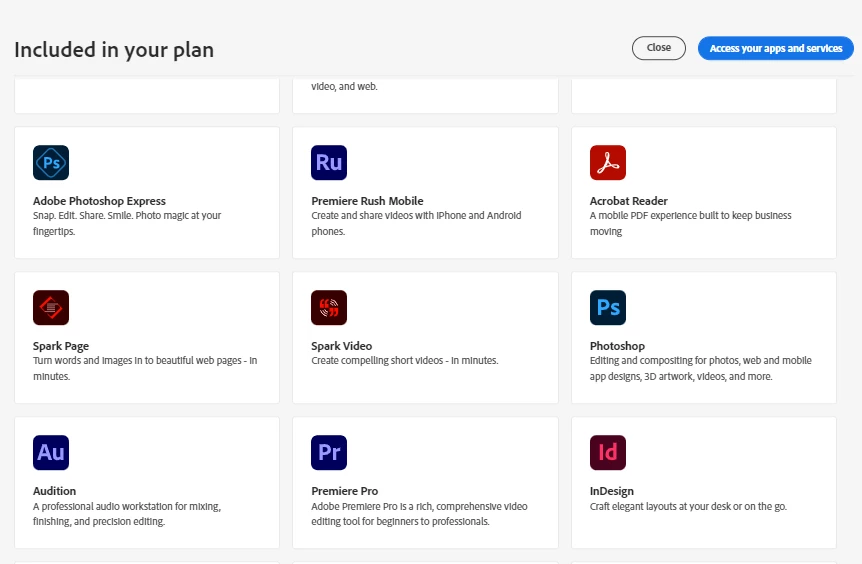Click 'Craft elegant layouts' description
Screen dimensions: 862x564
point(688,506)
